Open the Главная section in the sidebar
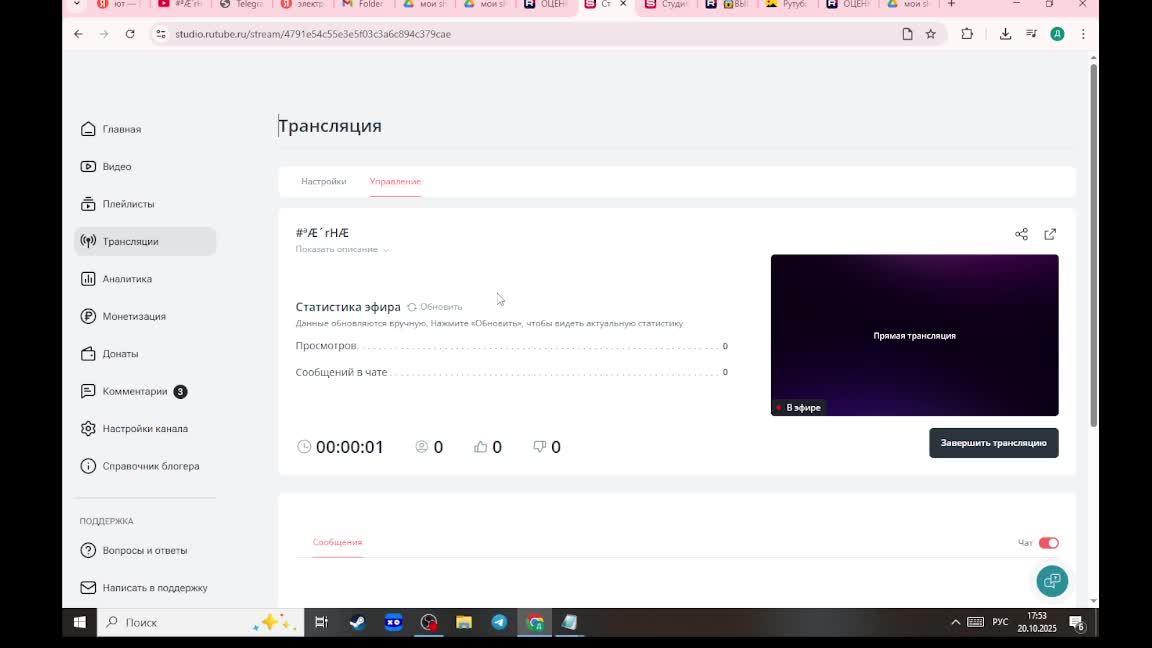 click(x=111, y=129)
